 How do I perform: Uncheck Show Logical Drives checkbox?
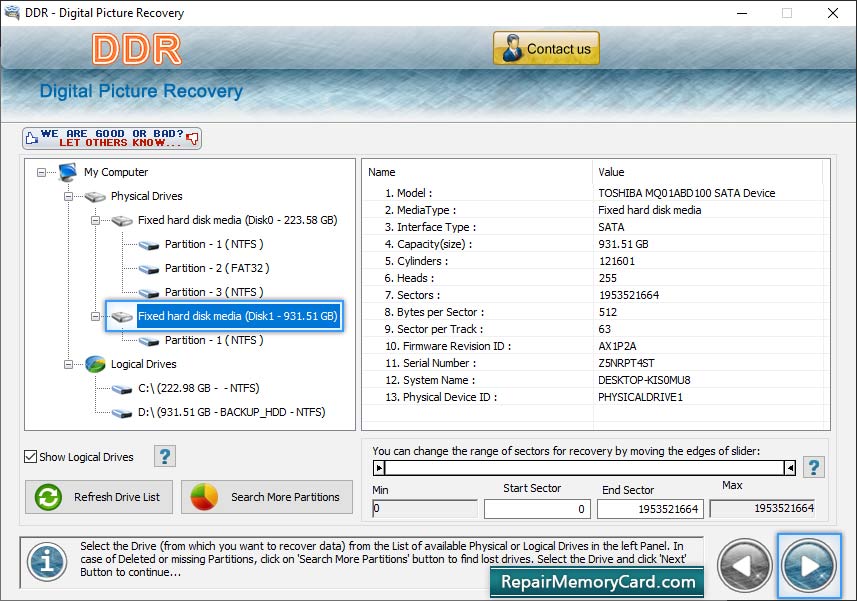(31, 457)
